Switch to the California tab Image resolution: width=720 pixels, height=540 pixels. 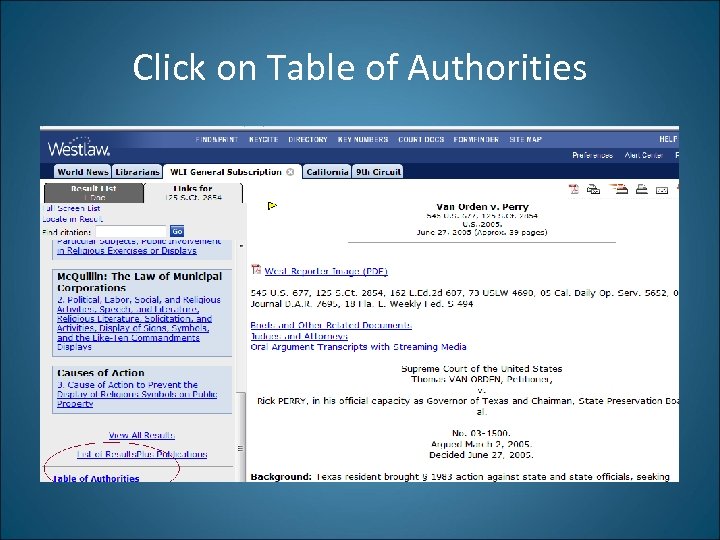coord(327,172)
